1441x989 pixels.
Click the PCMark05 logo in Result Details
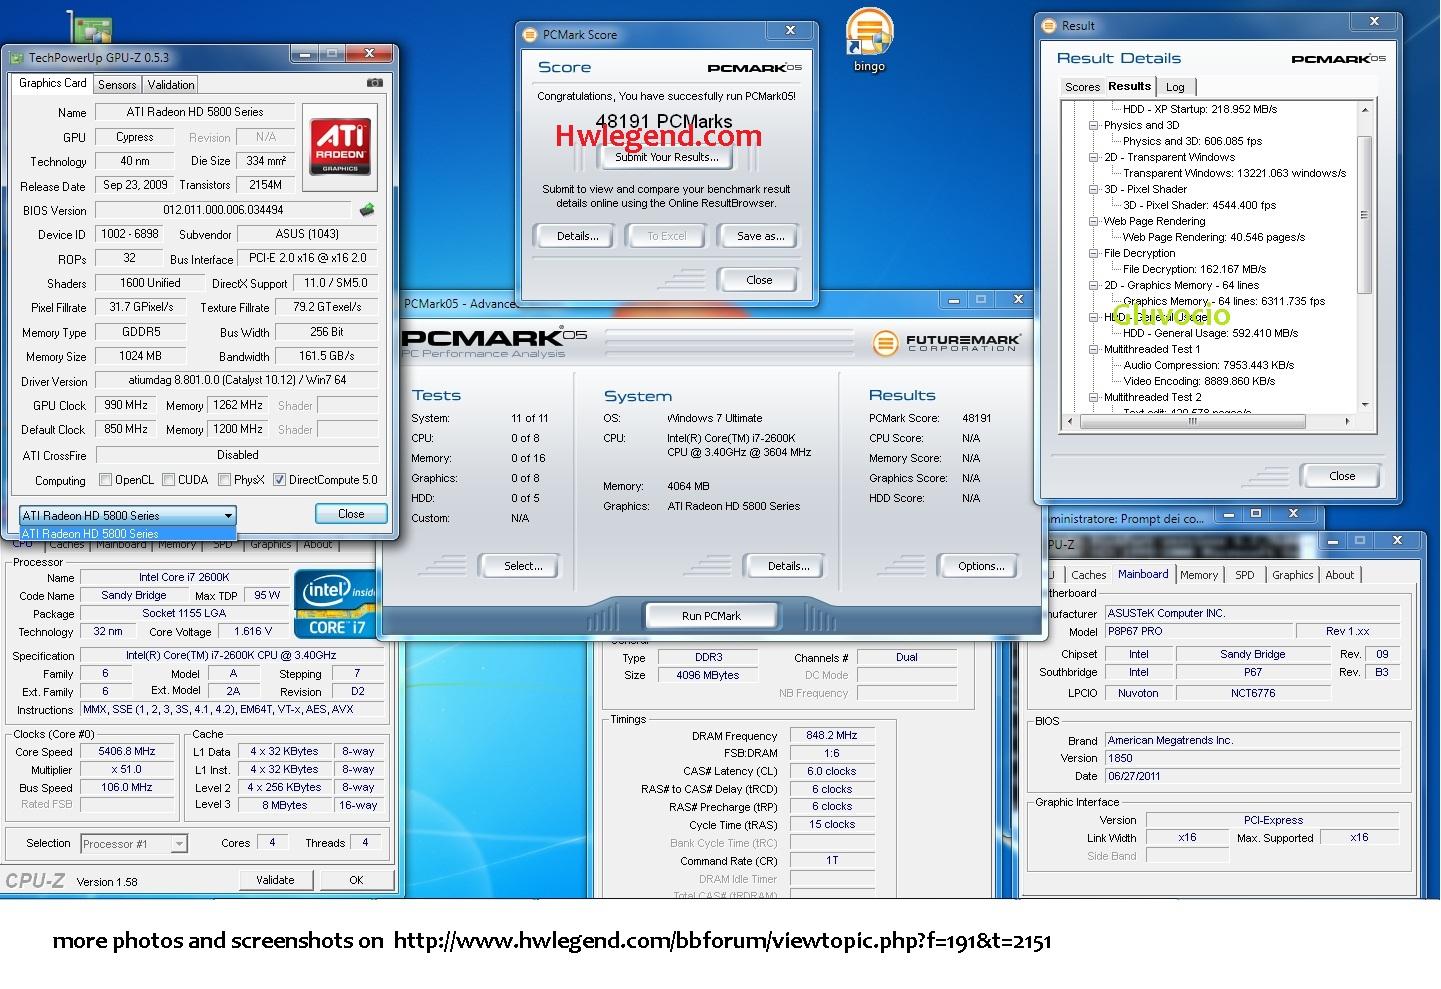tap(1339, 58)
